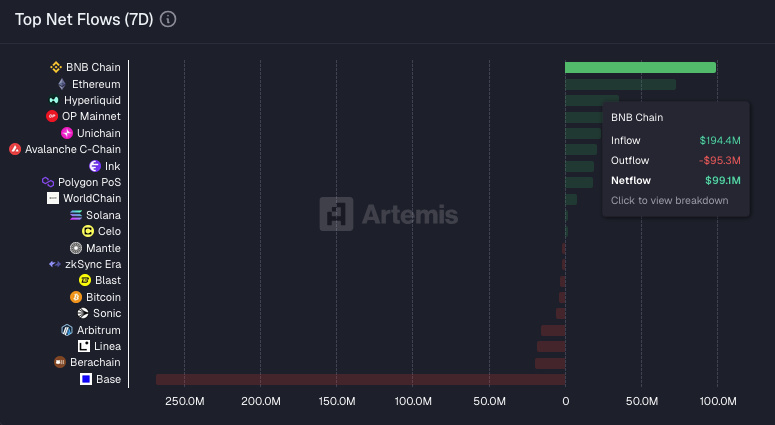Select the Avalanche C-Chain netflow bar
Image resolution: width=775 pixels, height=425 pixels.
[581, 149]
